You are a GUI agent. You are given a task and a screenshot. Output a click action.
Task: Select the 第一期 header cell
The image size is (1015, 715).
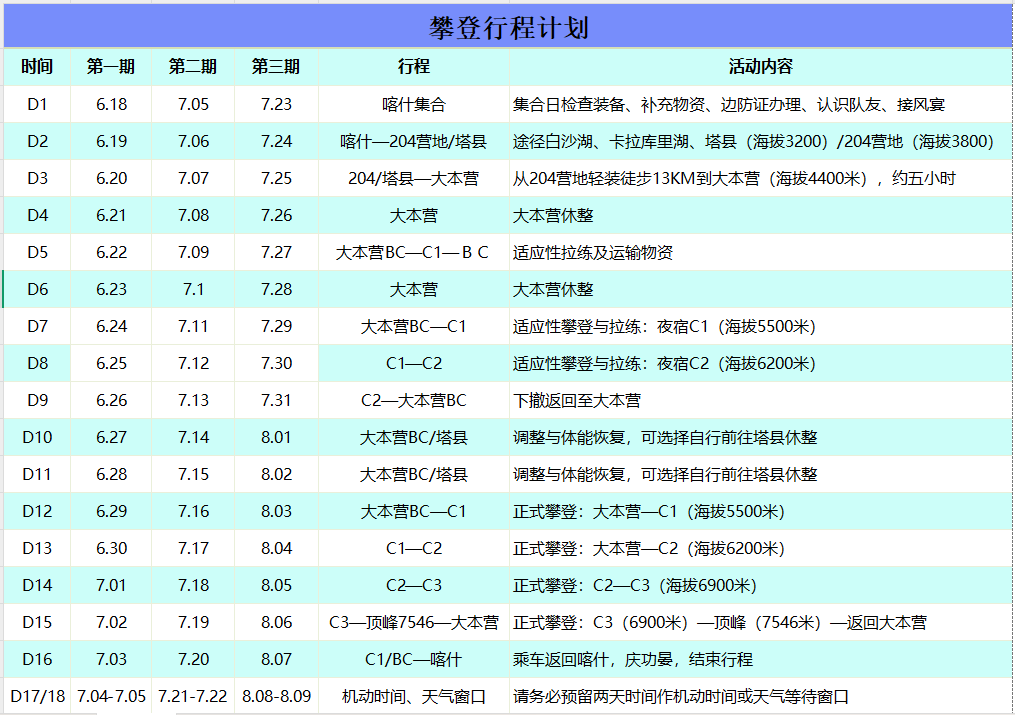[x=111, y=67]
